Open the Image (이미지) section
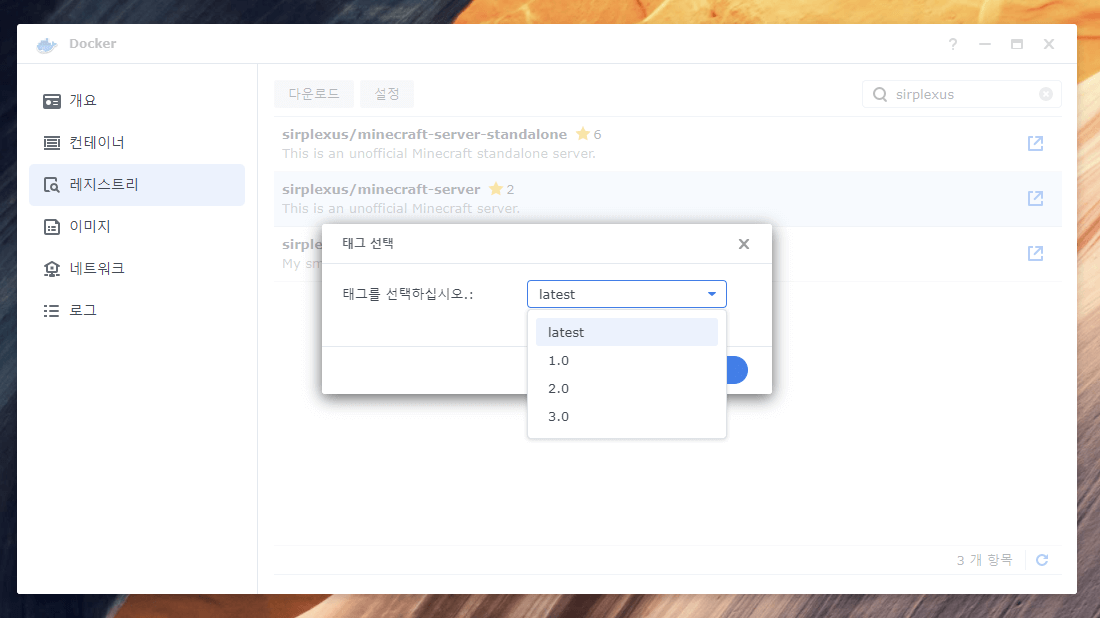This screenshot has height=618, width=1100. coord(137,227)
